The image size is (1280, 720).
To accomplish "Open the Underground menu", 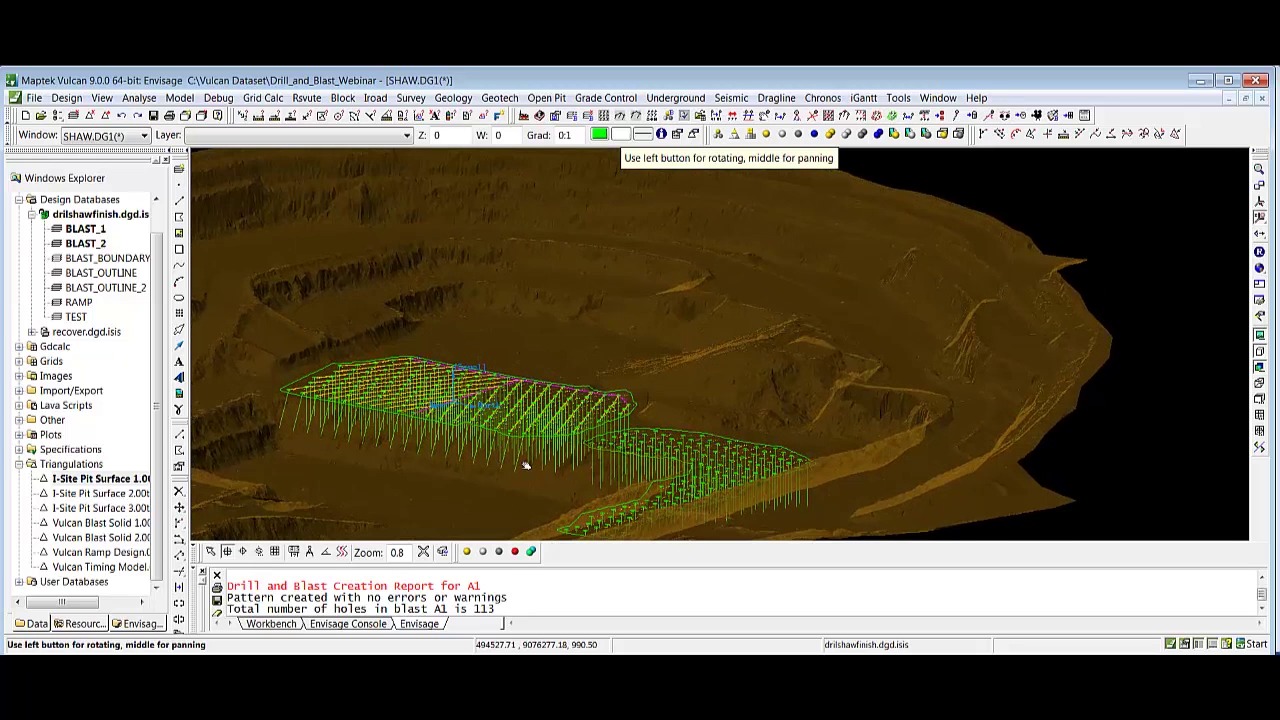I will pyautogui.click(x=675, y=98).
